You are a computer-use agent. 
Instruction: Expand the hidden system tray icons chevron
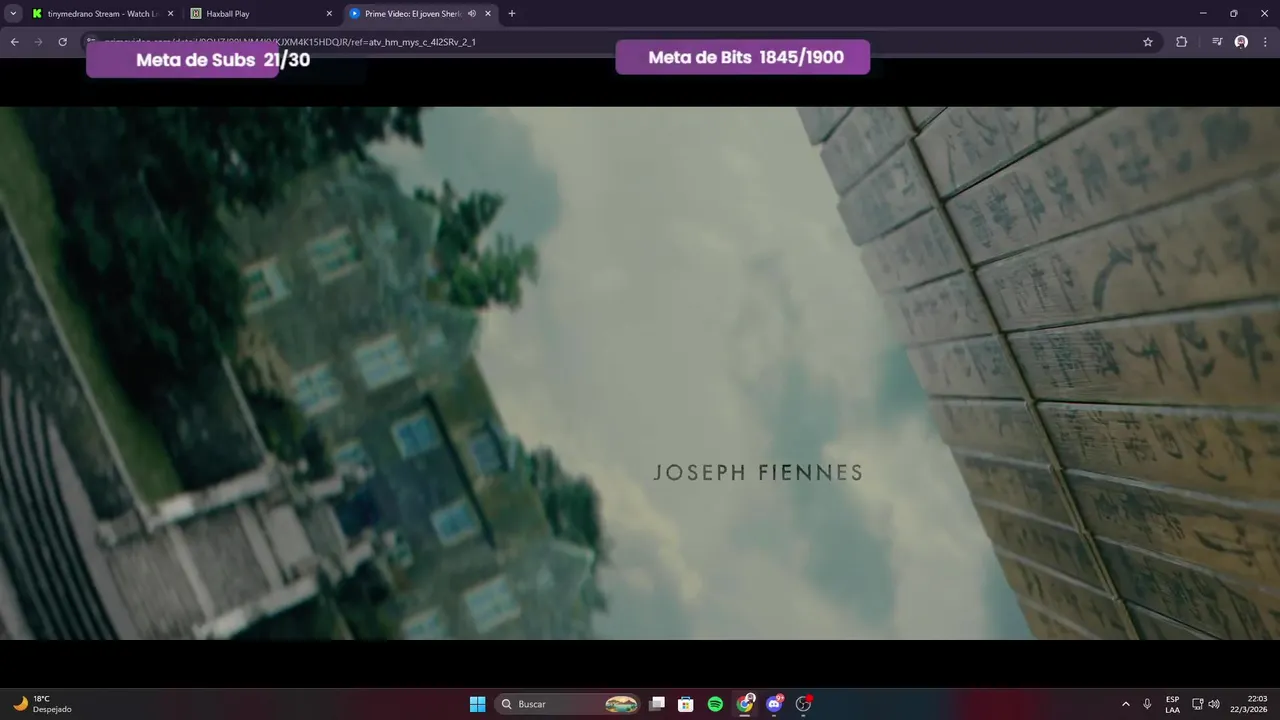pyautogui.click(x=1126, y=704)
